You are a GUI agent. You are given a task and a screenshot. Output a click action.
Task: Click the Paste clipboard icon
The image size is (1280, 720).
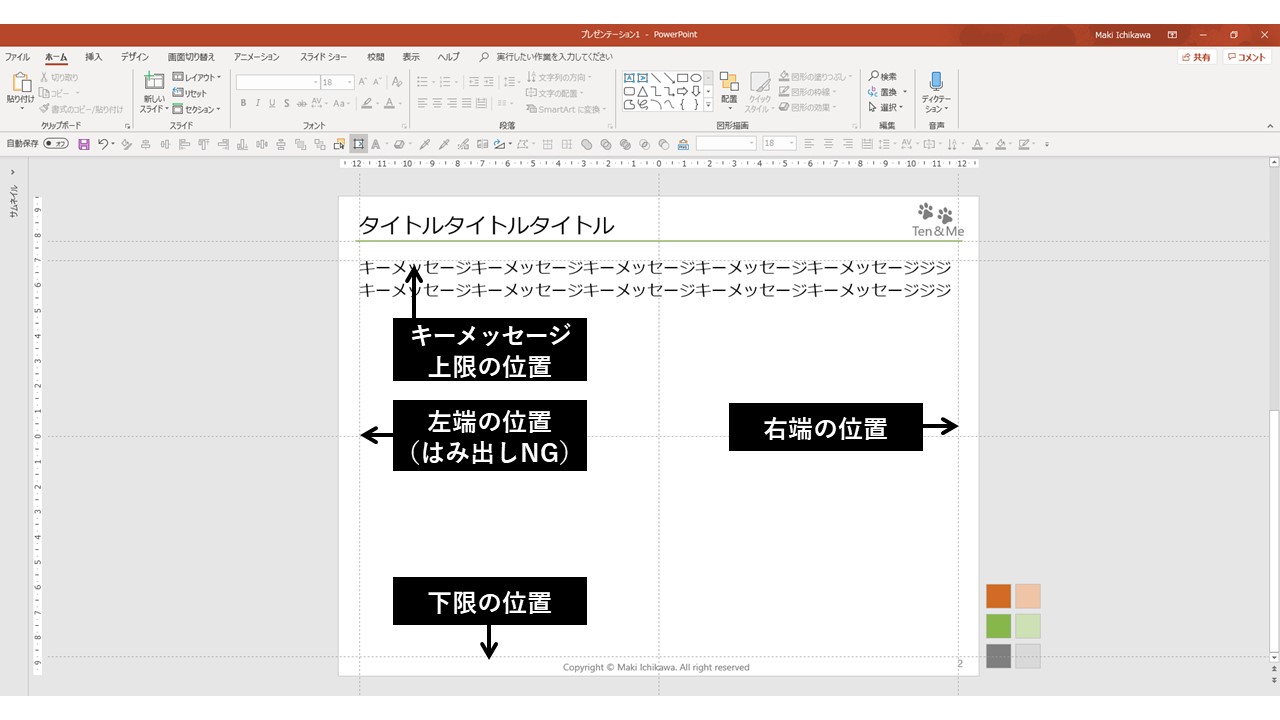click(x=20, y=84)
